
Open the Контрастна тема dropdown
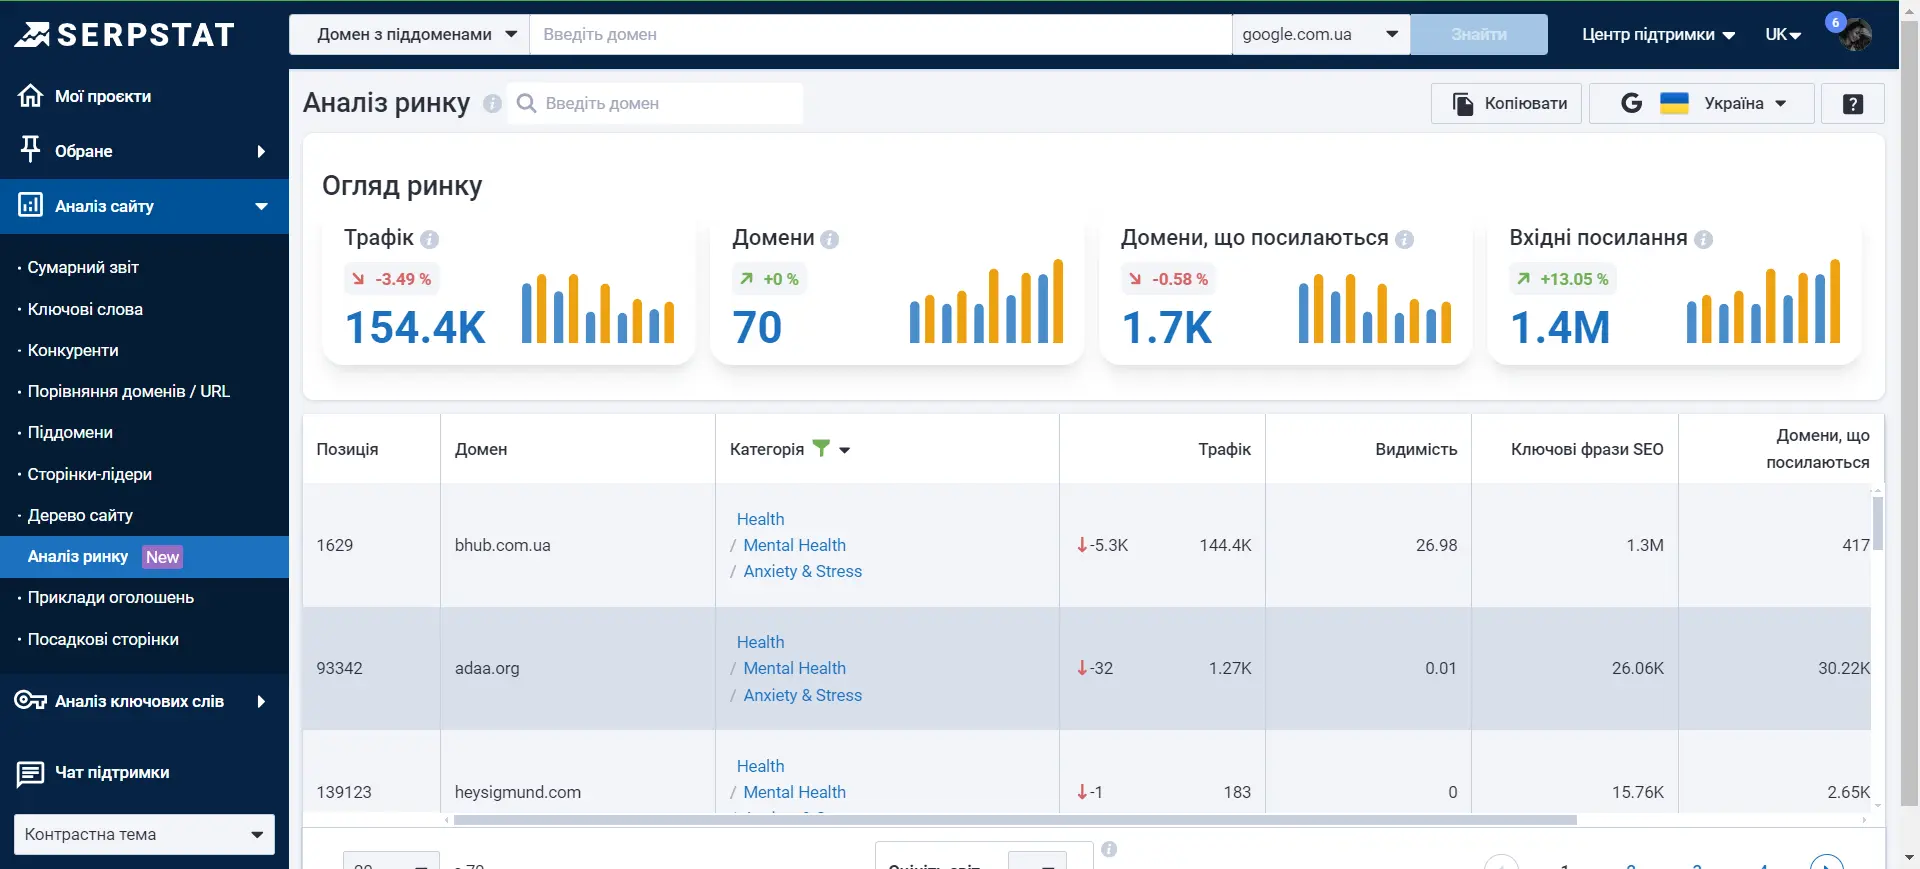tap(144, 834)
